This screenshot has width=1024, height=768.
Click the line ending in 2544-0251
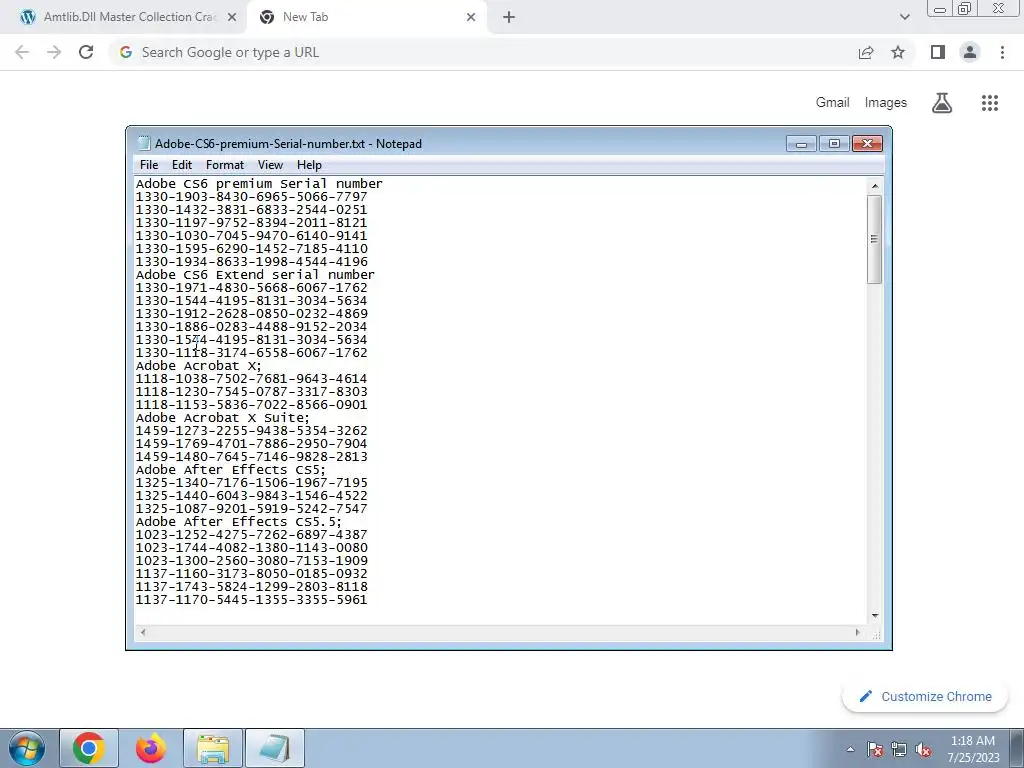click(251, 210)
